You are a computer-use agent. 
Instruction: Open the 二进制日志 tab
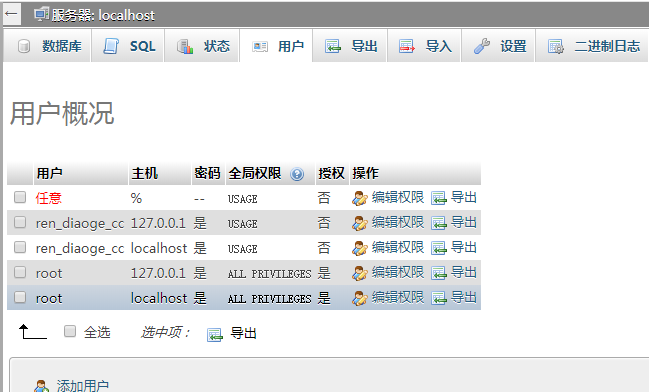tap(592, 46)
